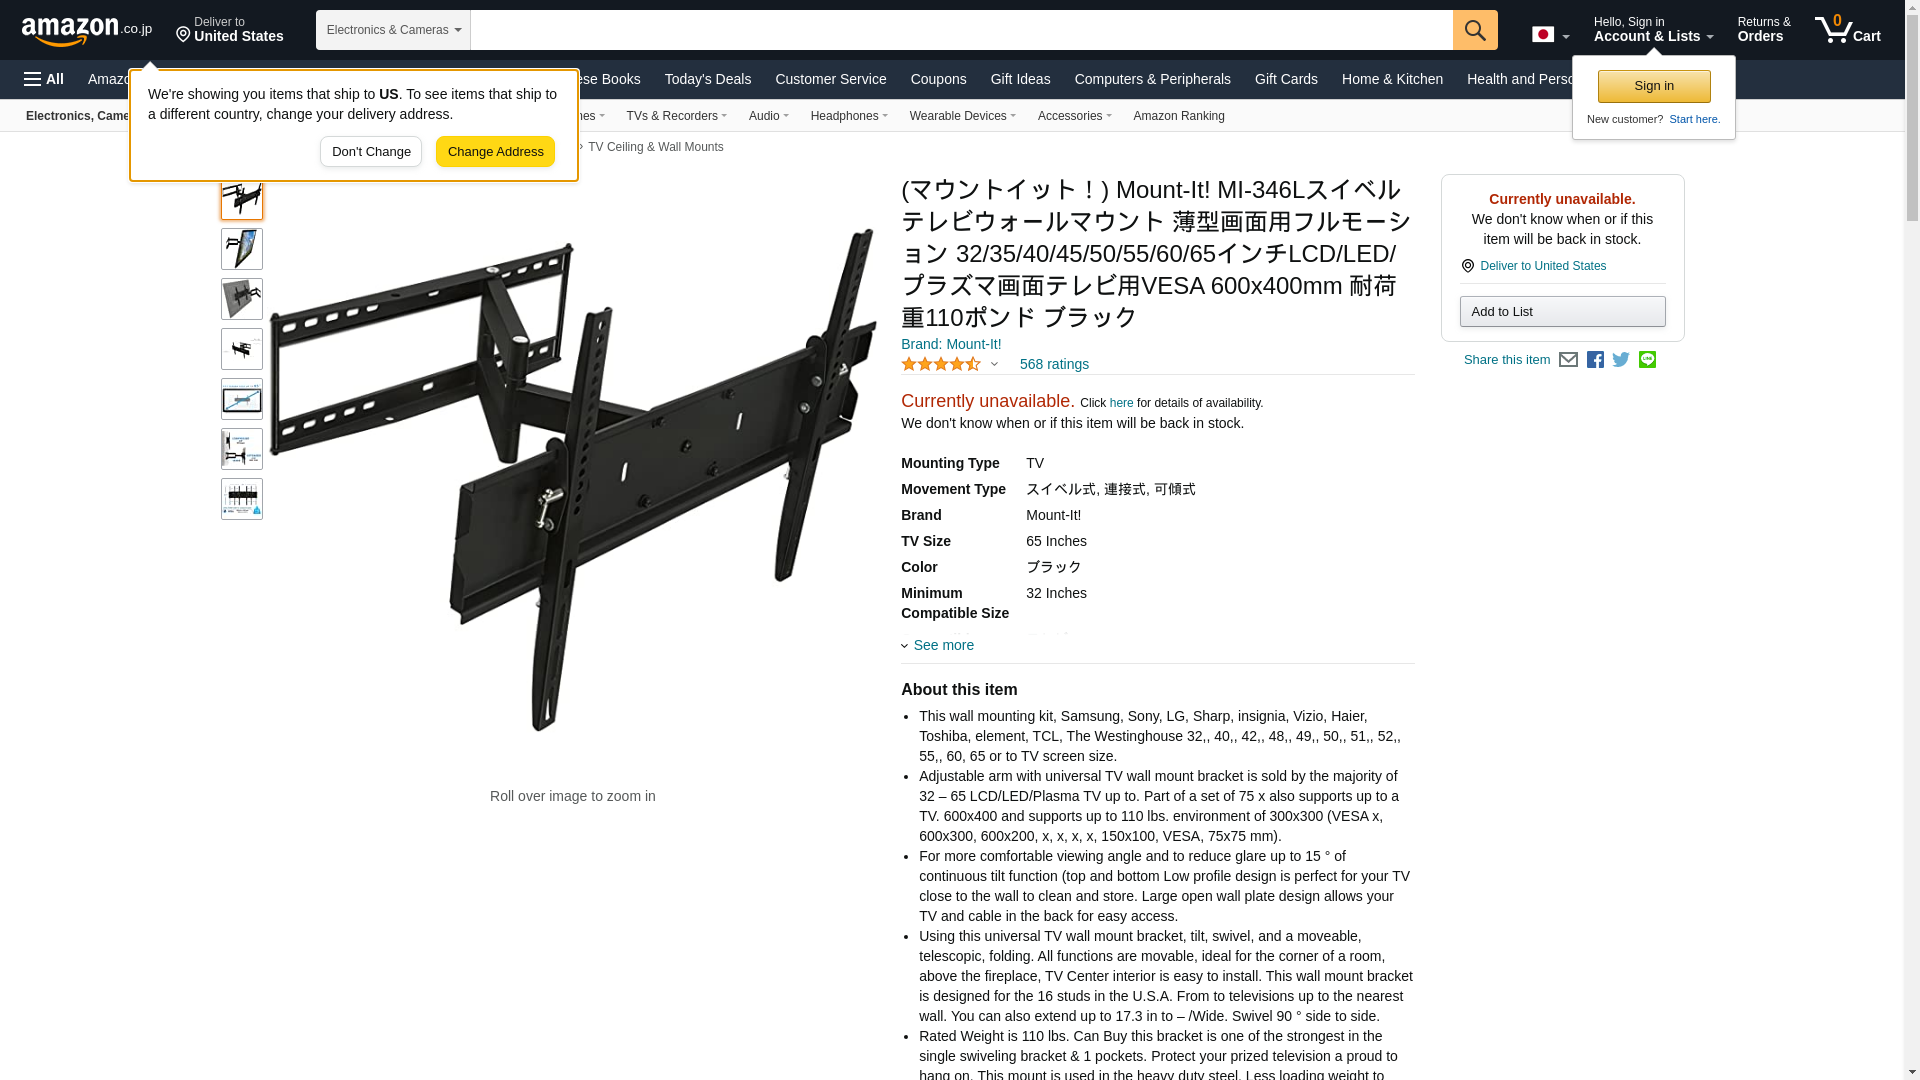Share item via email icon
This screenshot has height=1080, width=1920.
(x=1568, y=360)
